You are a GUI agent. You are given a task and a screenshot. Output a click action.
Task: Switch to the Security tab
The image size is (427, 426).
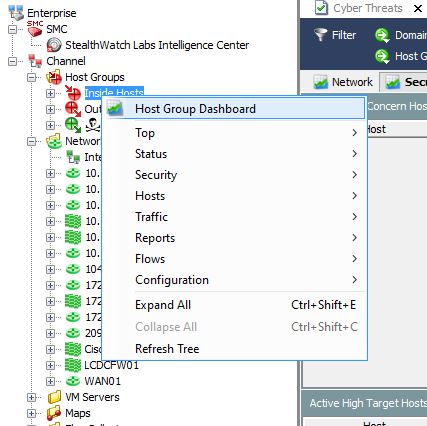coord(405,82)
